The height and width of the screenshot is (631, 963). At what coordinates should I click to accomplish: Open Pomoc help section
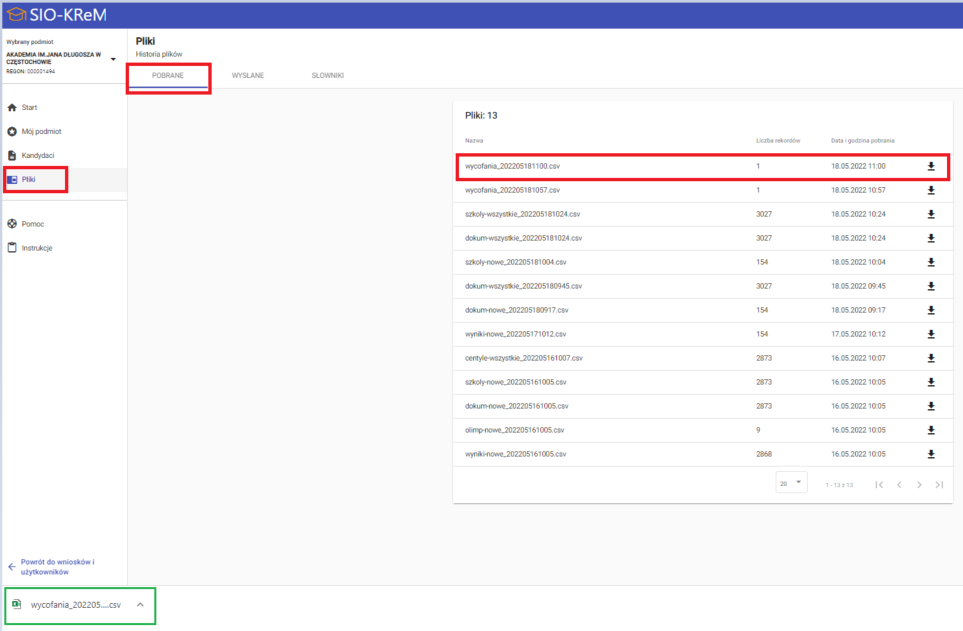[32, 224]
